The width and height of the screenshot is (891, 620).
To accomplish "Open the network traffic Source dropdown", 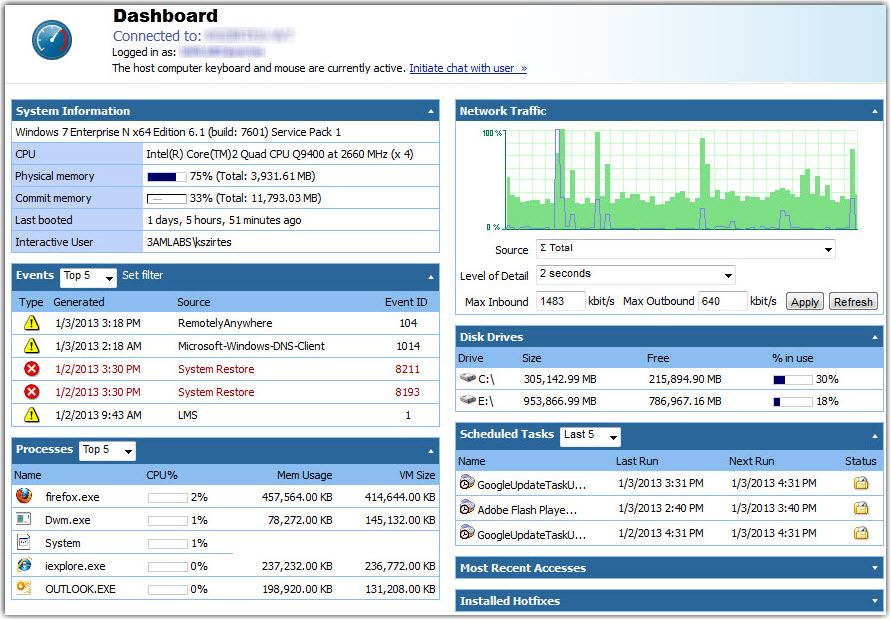I will pyautogui.click(x=828, y=249).
